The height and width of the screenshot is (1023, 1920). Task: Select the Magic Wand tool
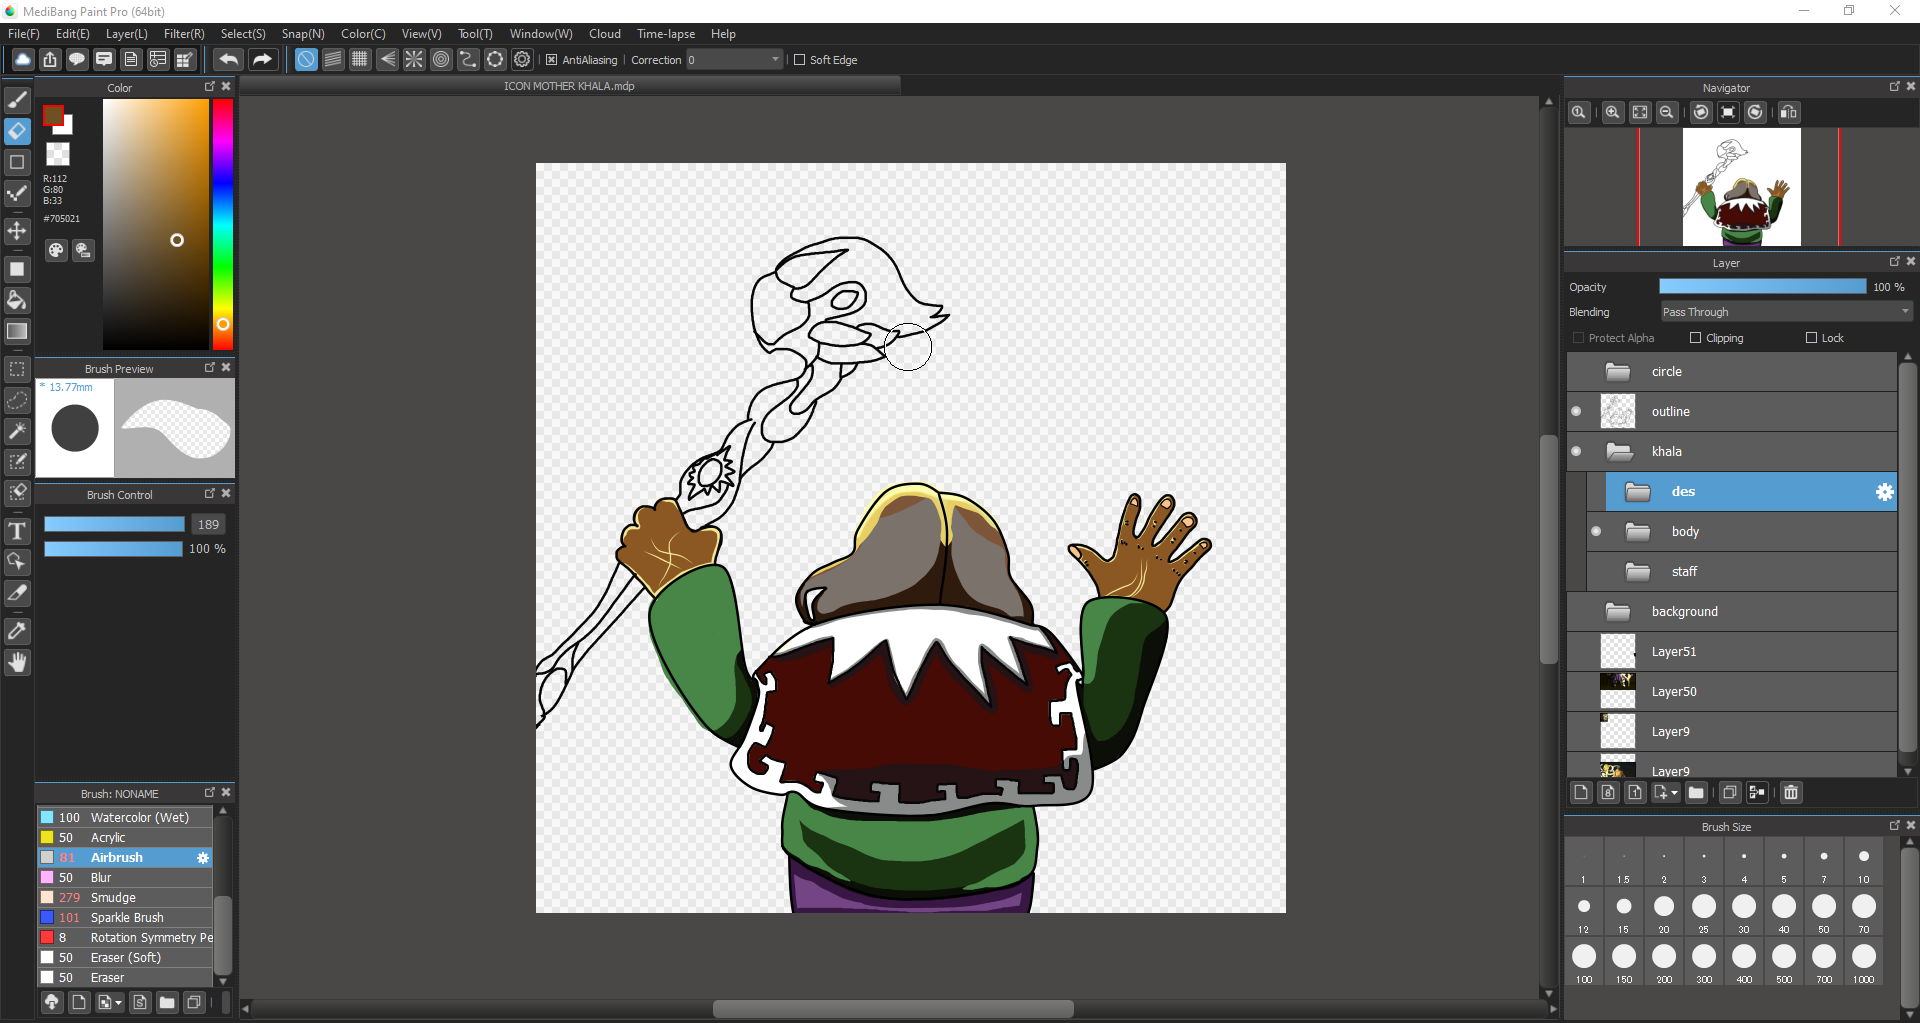pyautogui.click(x=17, y=431)
